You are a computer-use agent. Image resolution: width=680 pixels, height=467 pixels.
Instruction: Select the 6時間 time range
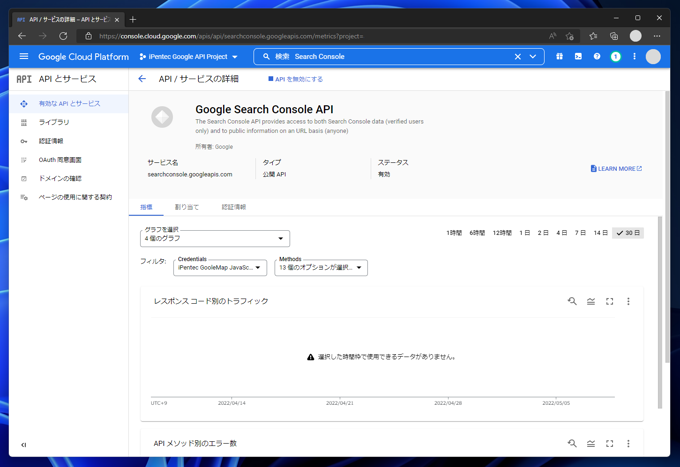[x=477, y=233]
